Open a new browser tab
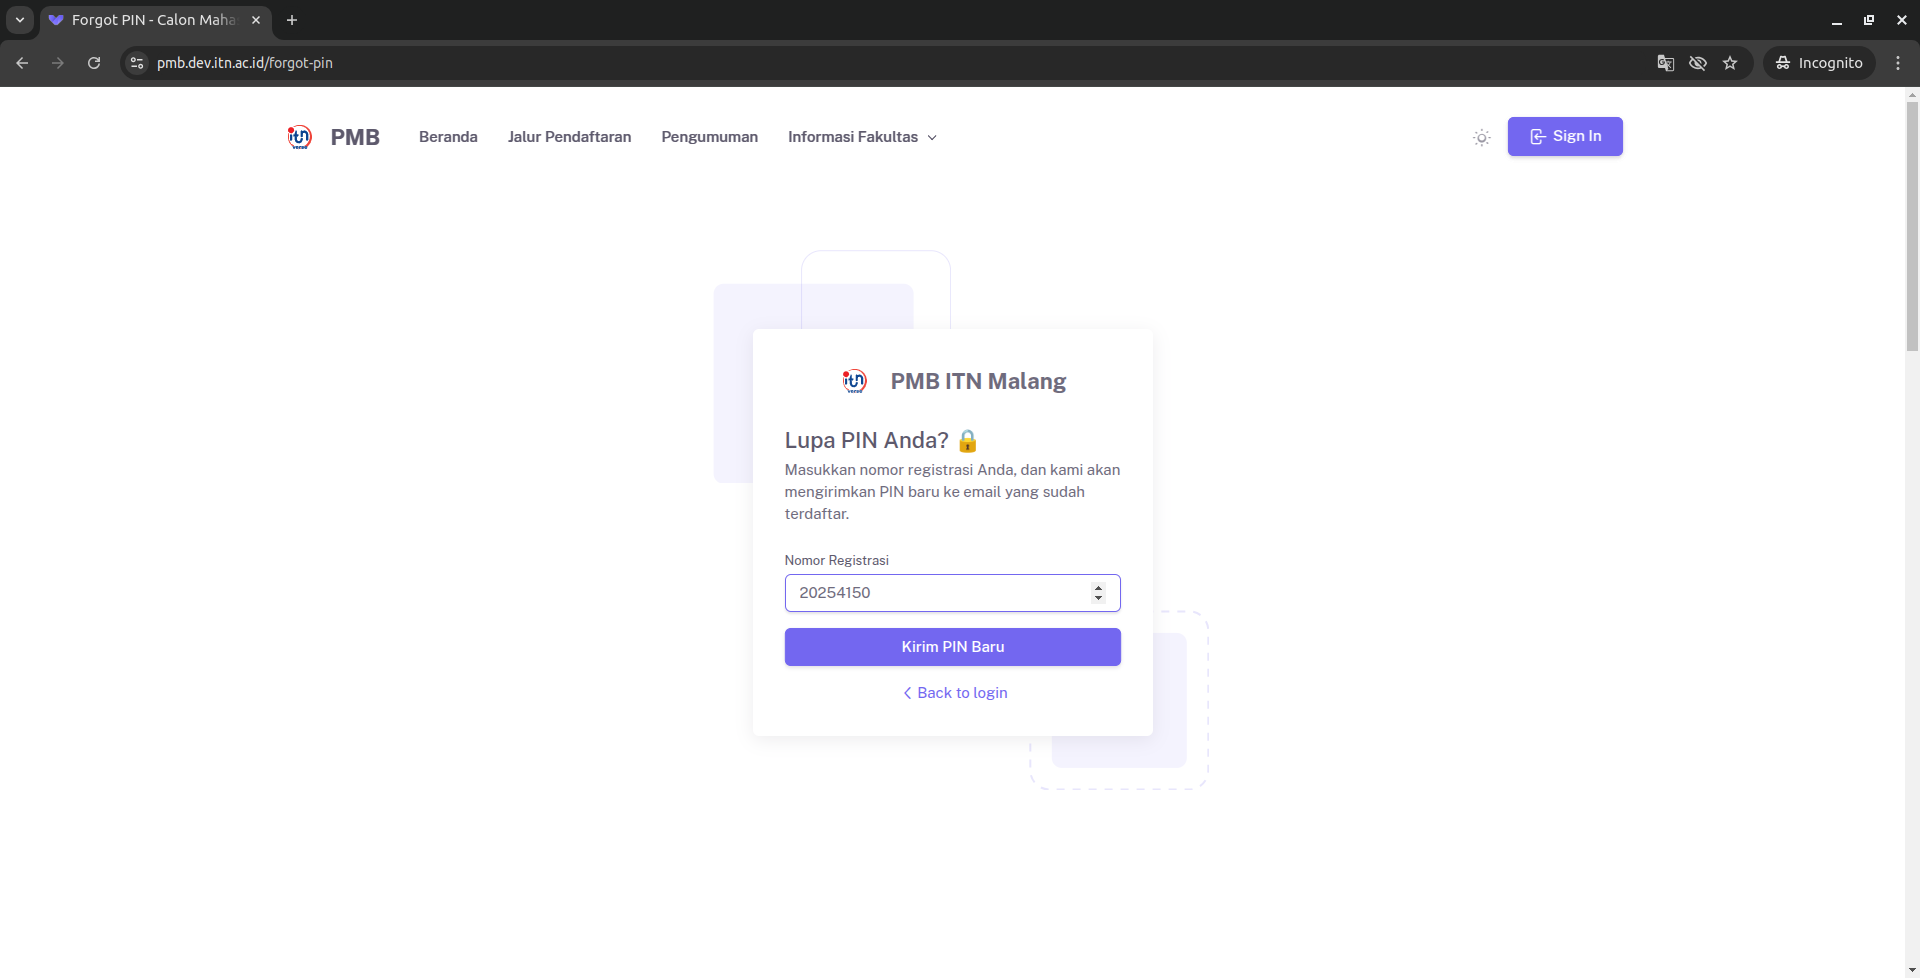Screen dimensions: 1920x978 [292, 20]
